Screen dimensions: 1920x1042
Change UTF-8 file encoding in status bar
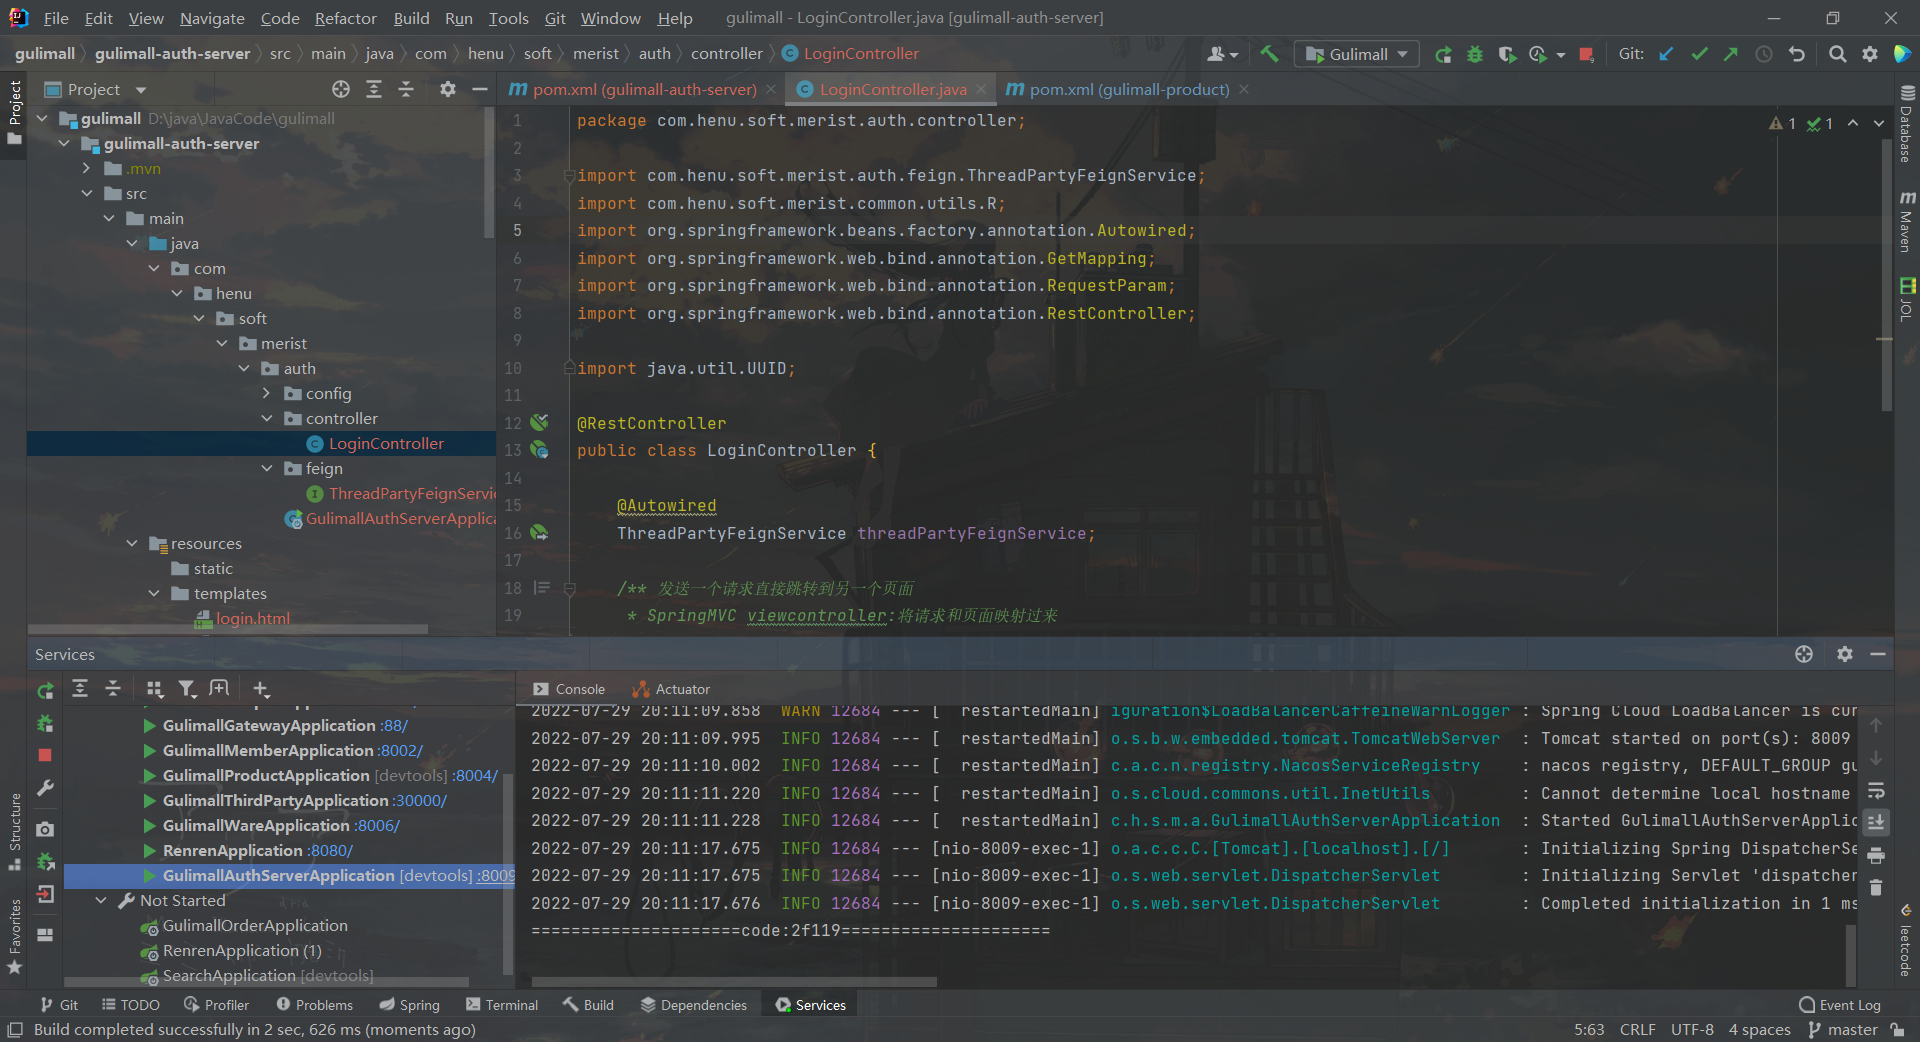click(1692, 1030)
